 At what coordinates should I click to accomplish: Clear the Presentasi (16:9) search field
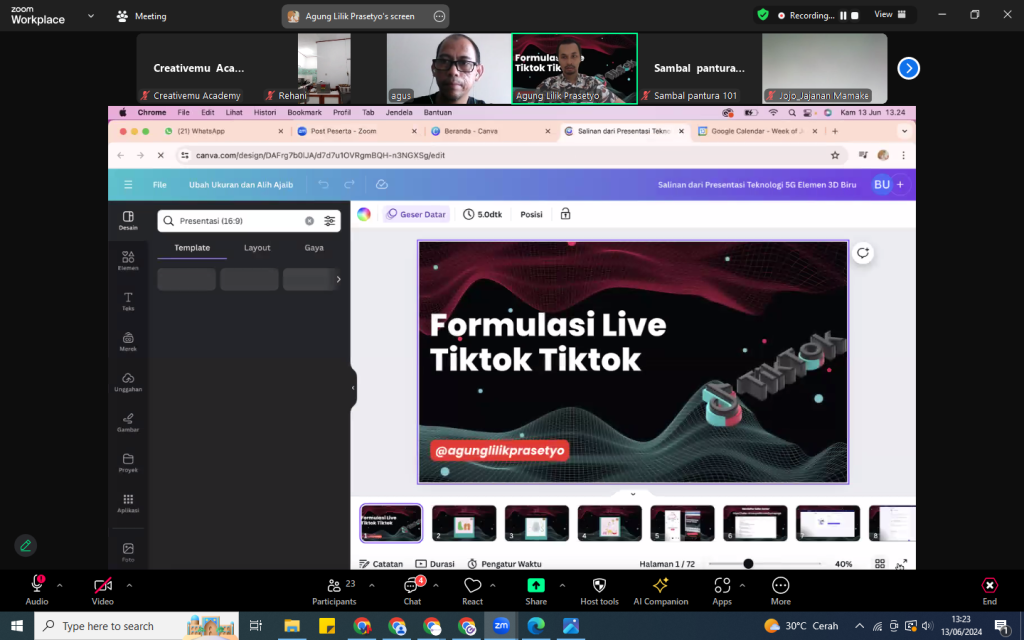click(x=310, y=221)
